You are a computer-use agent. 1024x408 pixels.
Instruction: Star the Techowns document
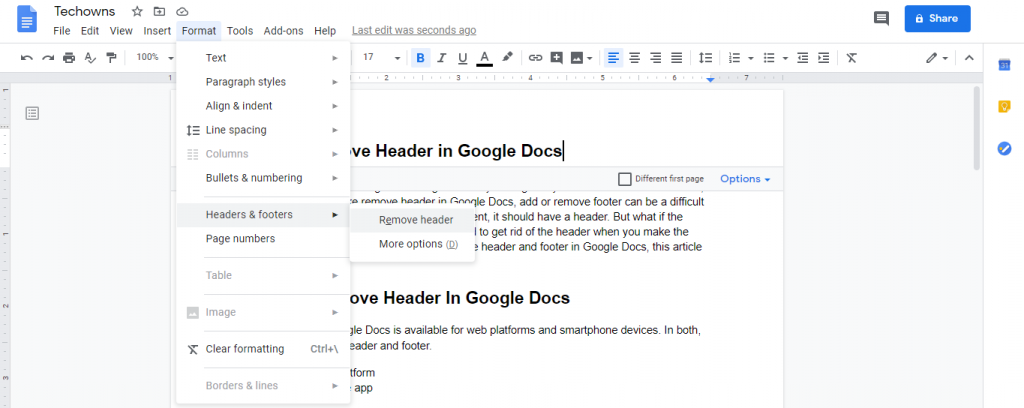pos(137,11)
